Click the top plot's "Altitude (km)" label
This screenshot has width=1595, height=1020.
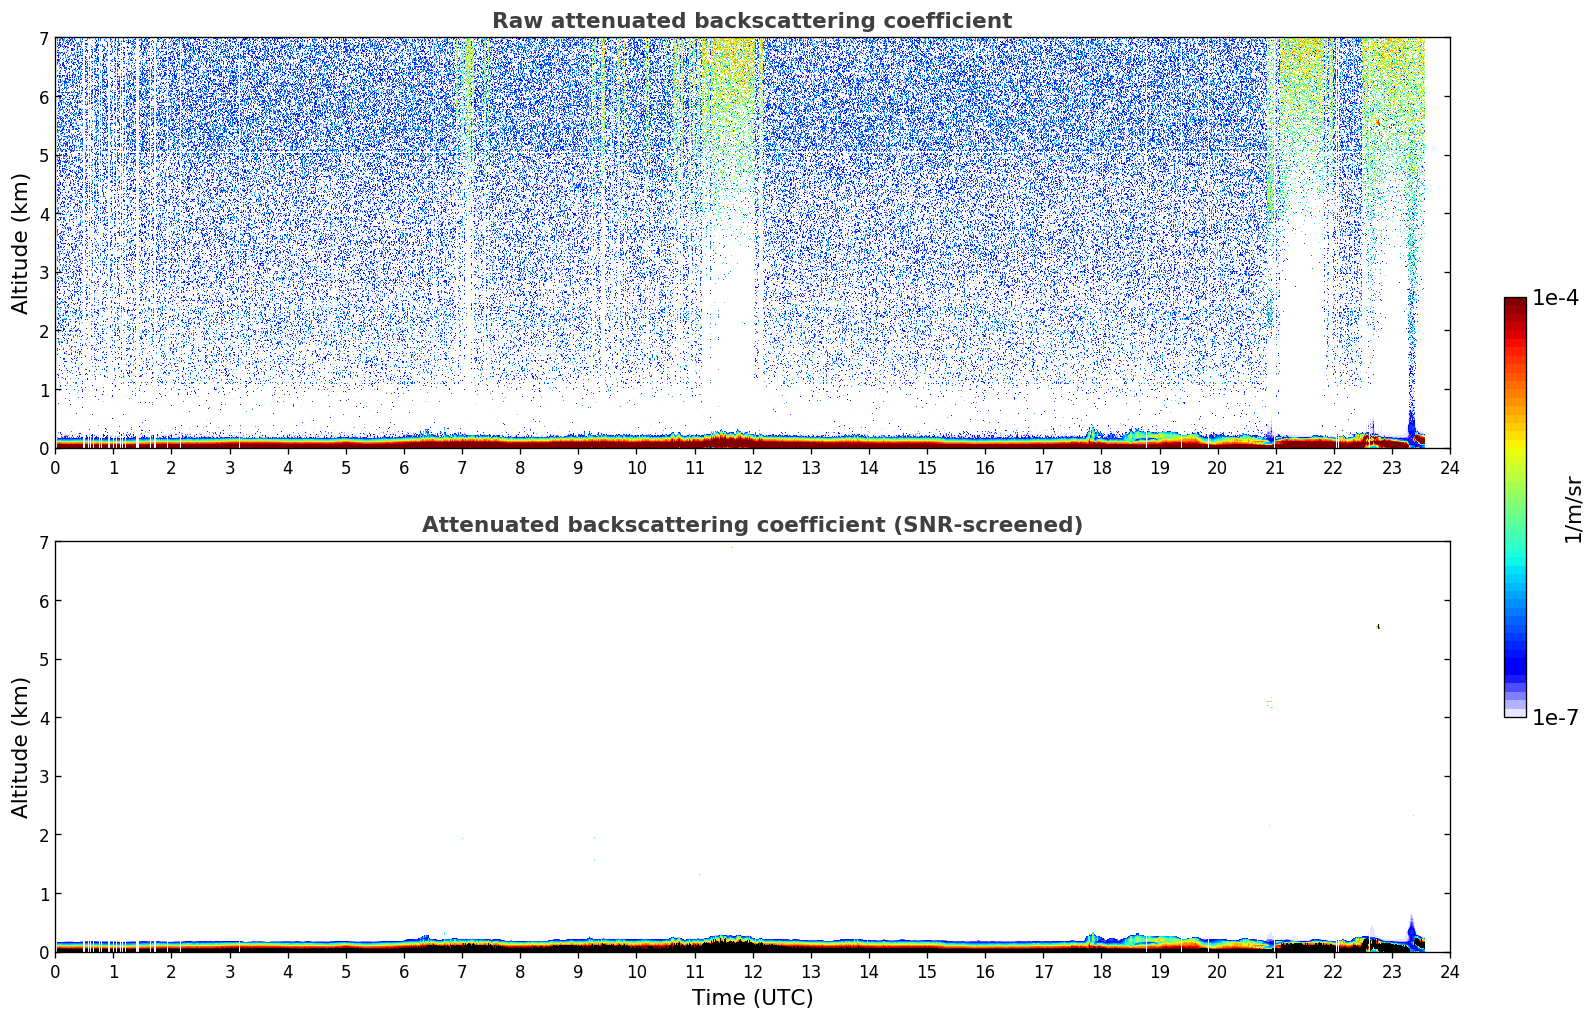(20, 243)
